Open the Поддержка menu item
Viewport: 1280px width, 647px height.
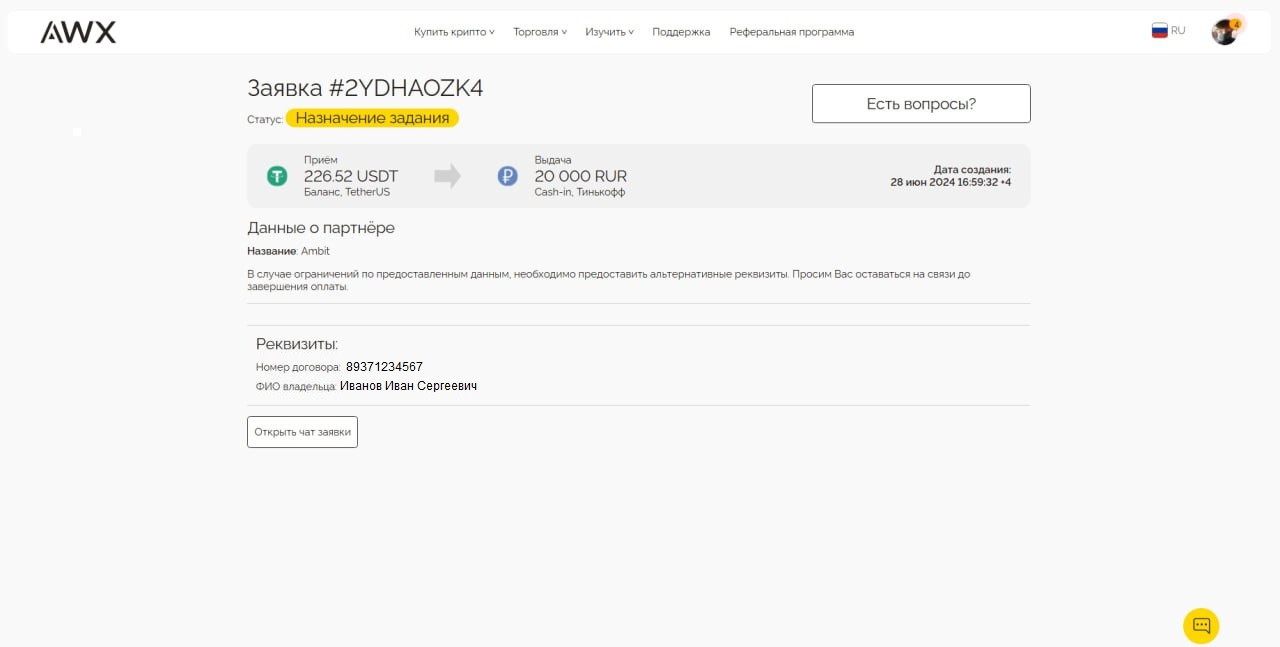pyautogui.click(x=681, y=32)
